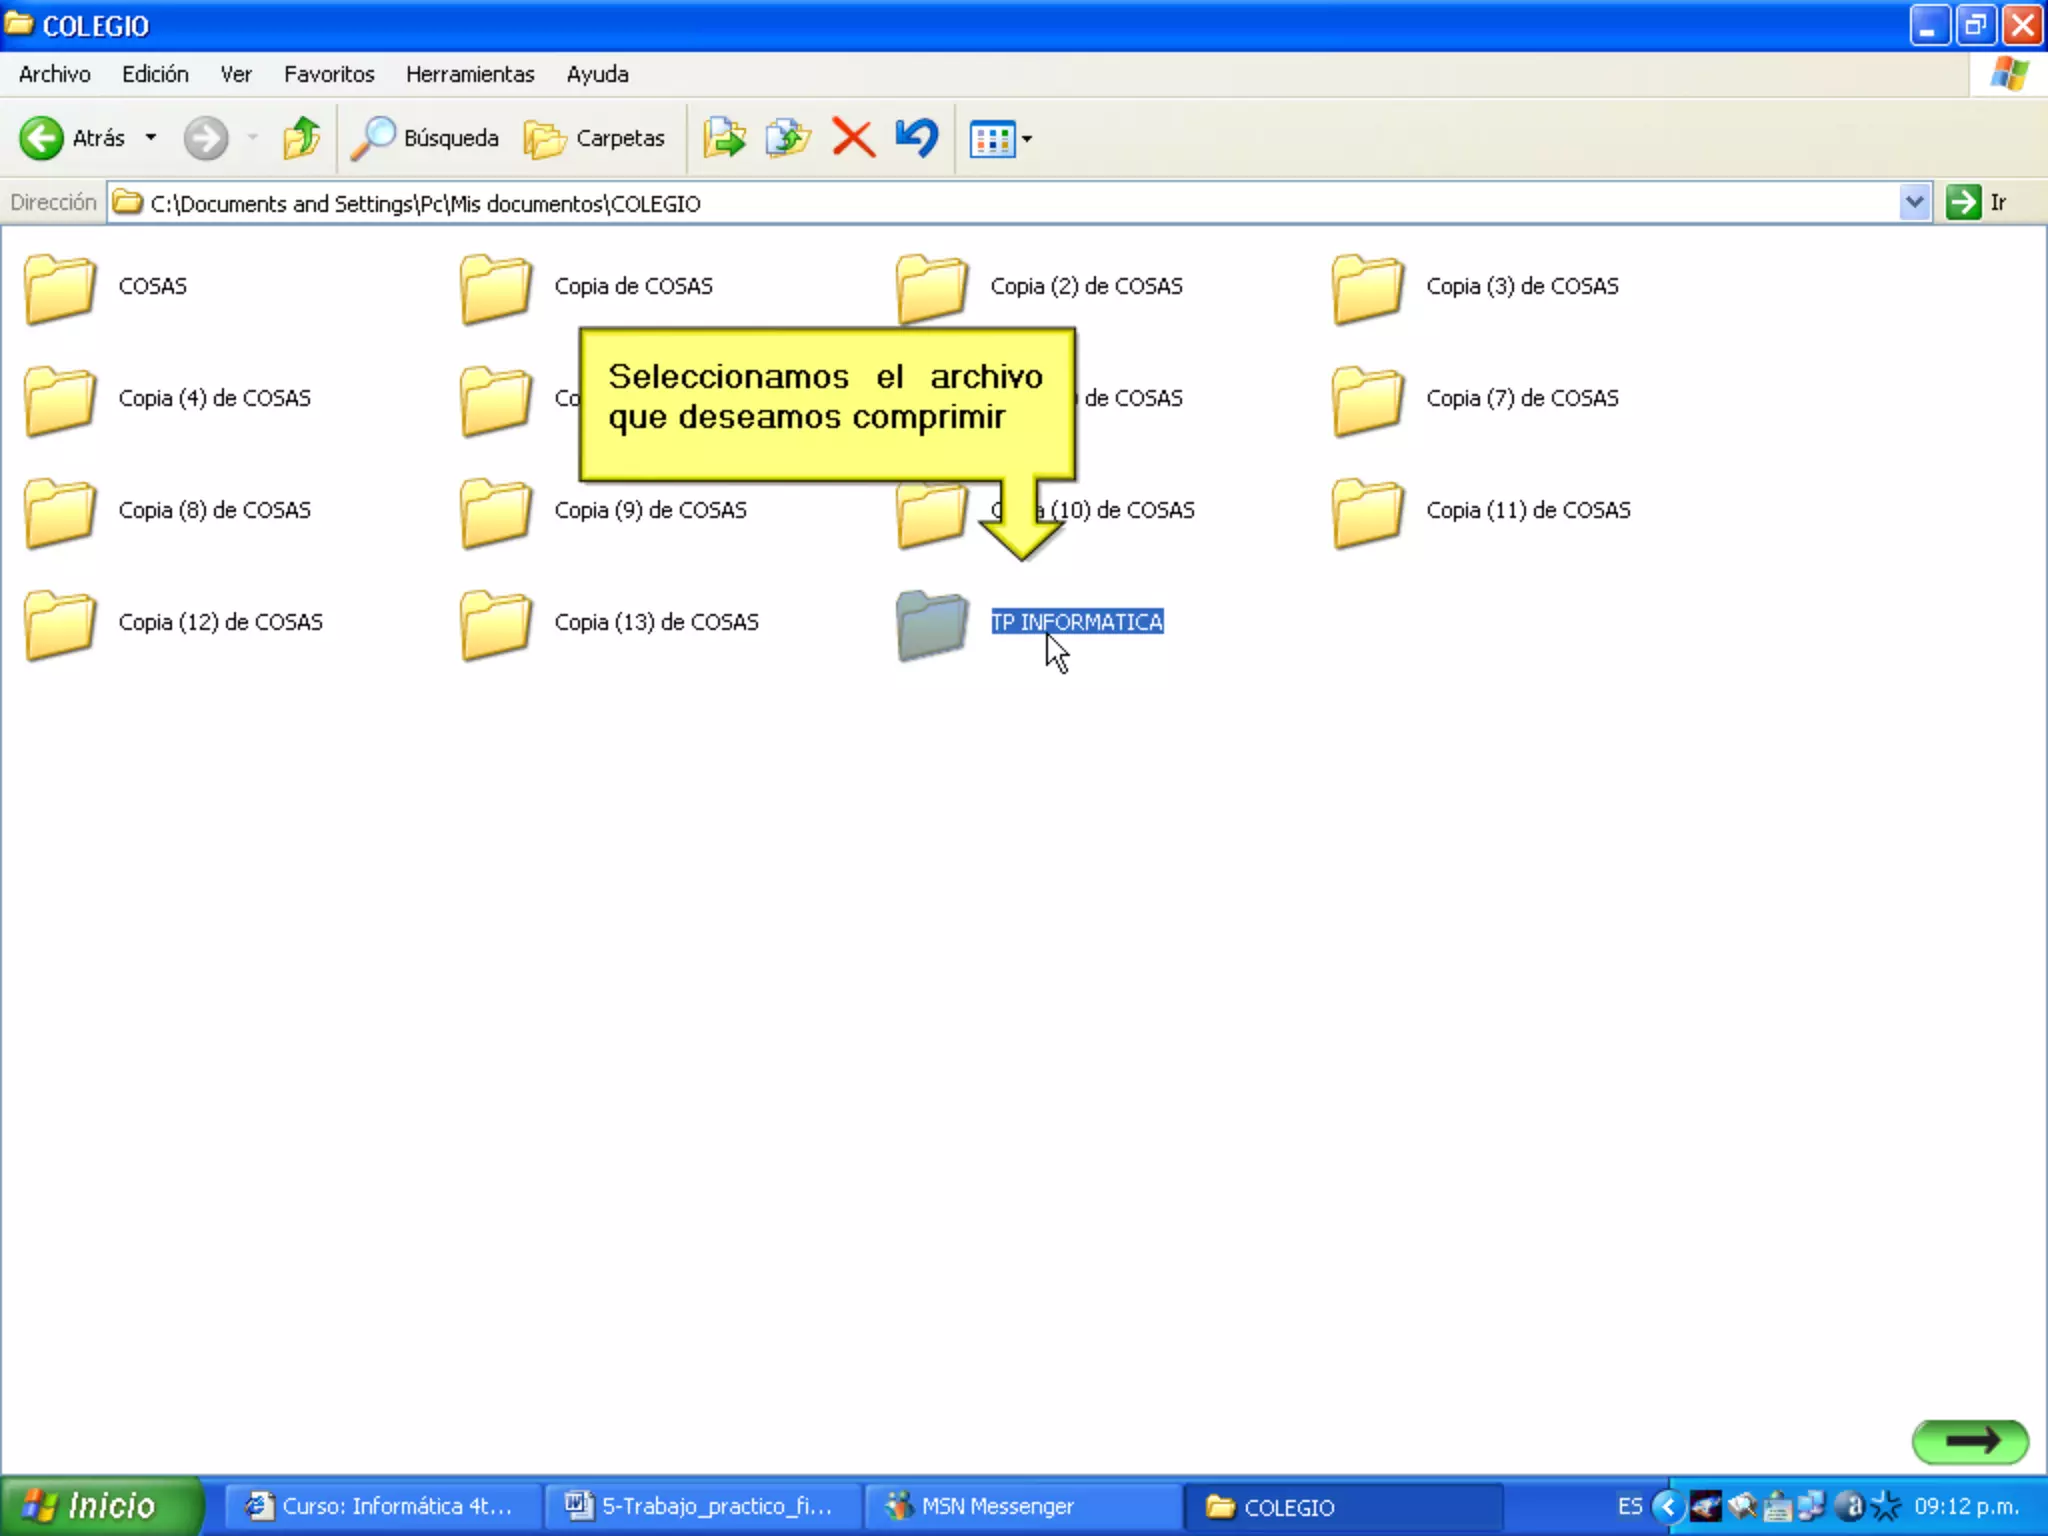The image size is (2048, 1536).
Task: Open the Favoritos menu
Action: (329, 74)
